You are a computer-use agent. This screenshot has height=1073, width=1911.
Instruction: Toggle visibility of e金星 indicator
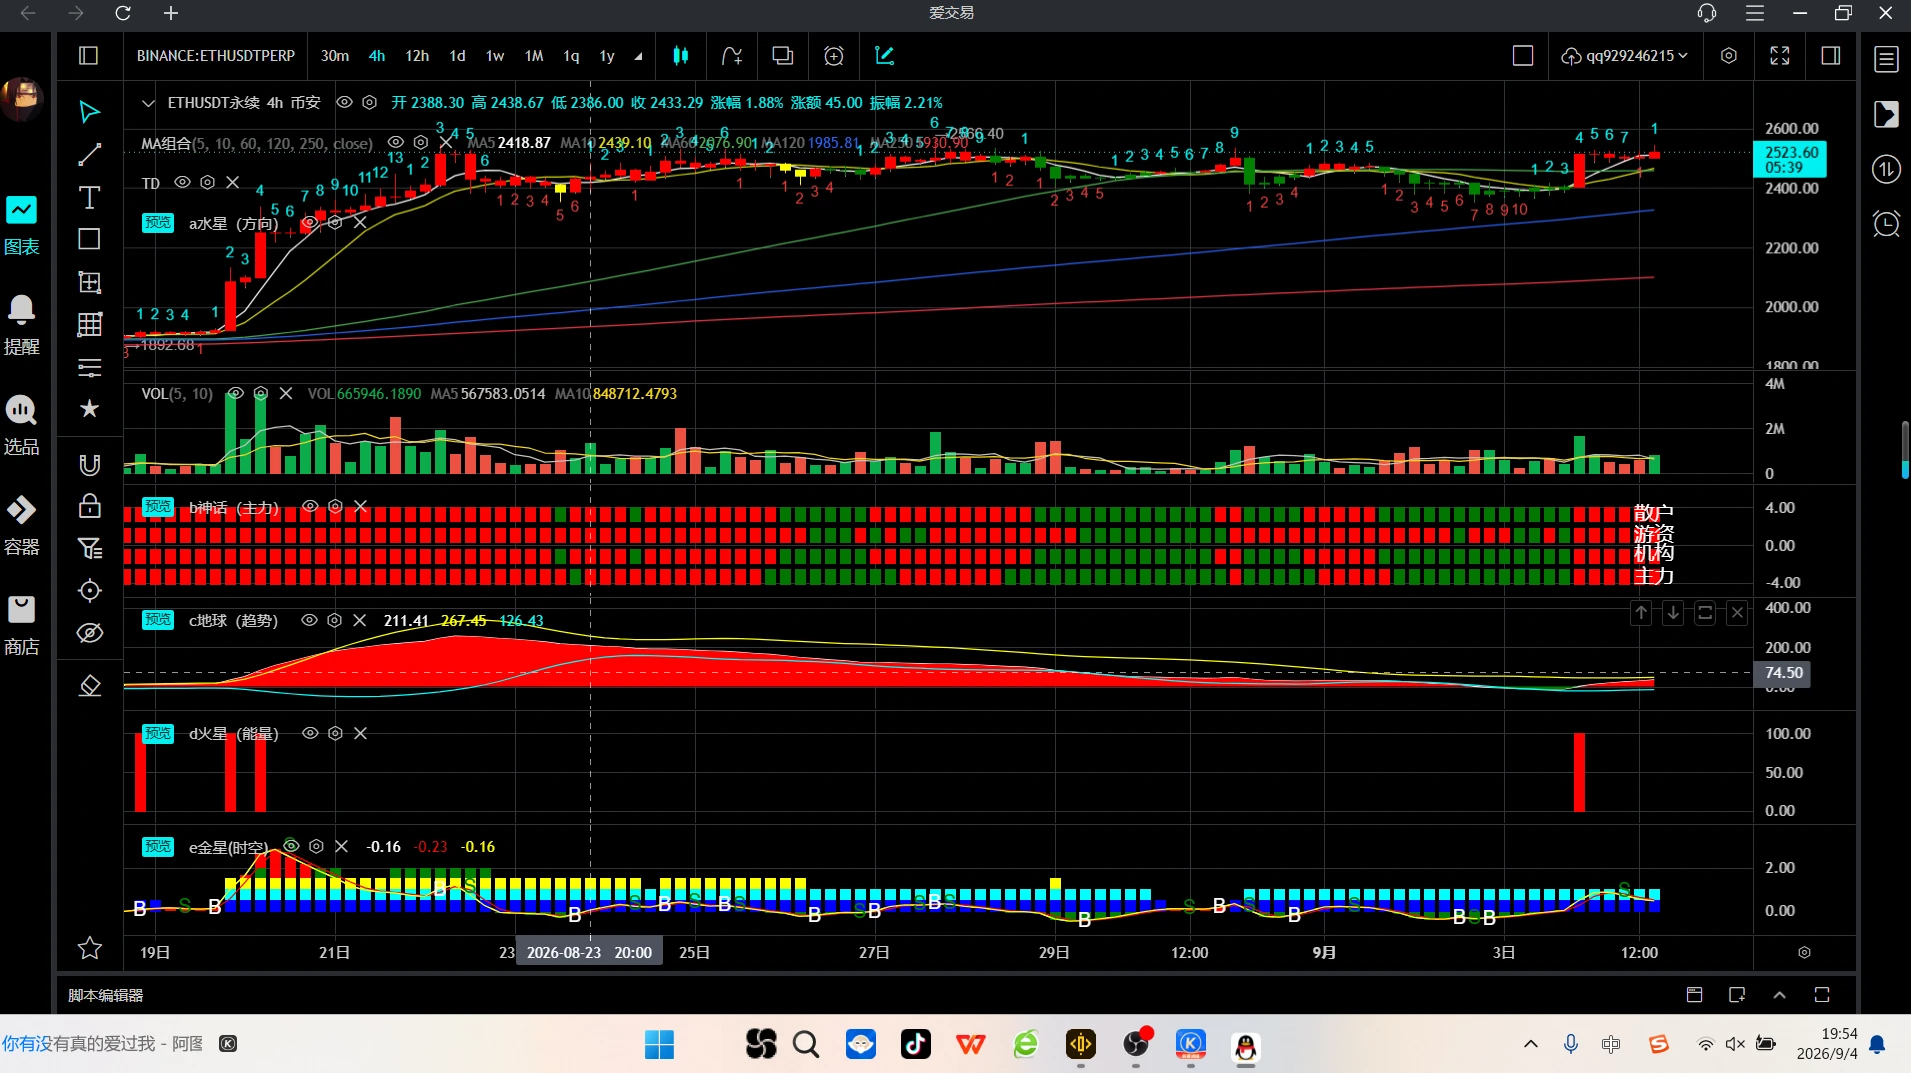(291, 846)
